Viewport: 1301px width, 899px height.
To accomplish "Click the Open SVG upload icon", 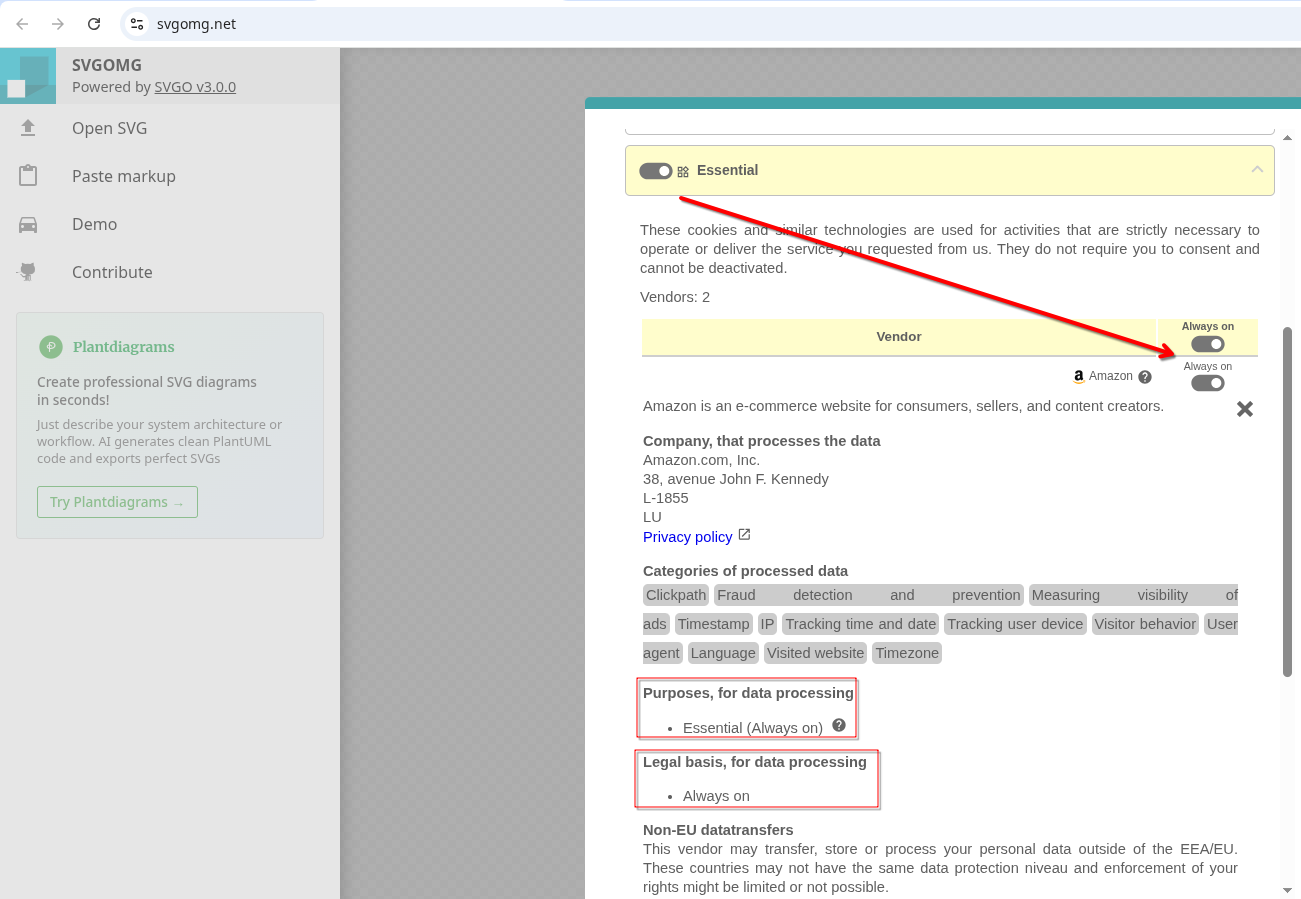I will pyautogui.click(x=28, y=128).
